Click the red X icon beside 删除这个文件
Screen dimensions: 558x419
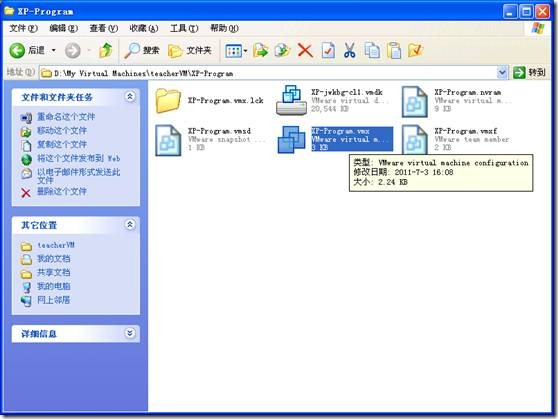pos(26,193)
